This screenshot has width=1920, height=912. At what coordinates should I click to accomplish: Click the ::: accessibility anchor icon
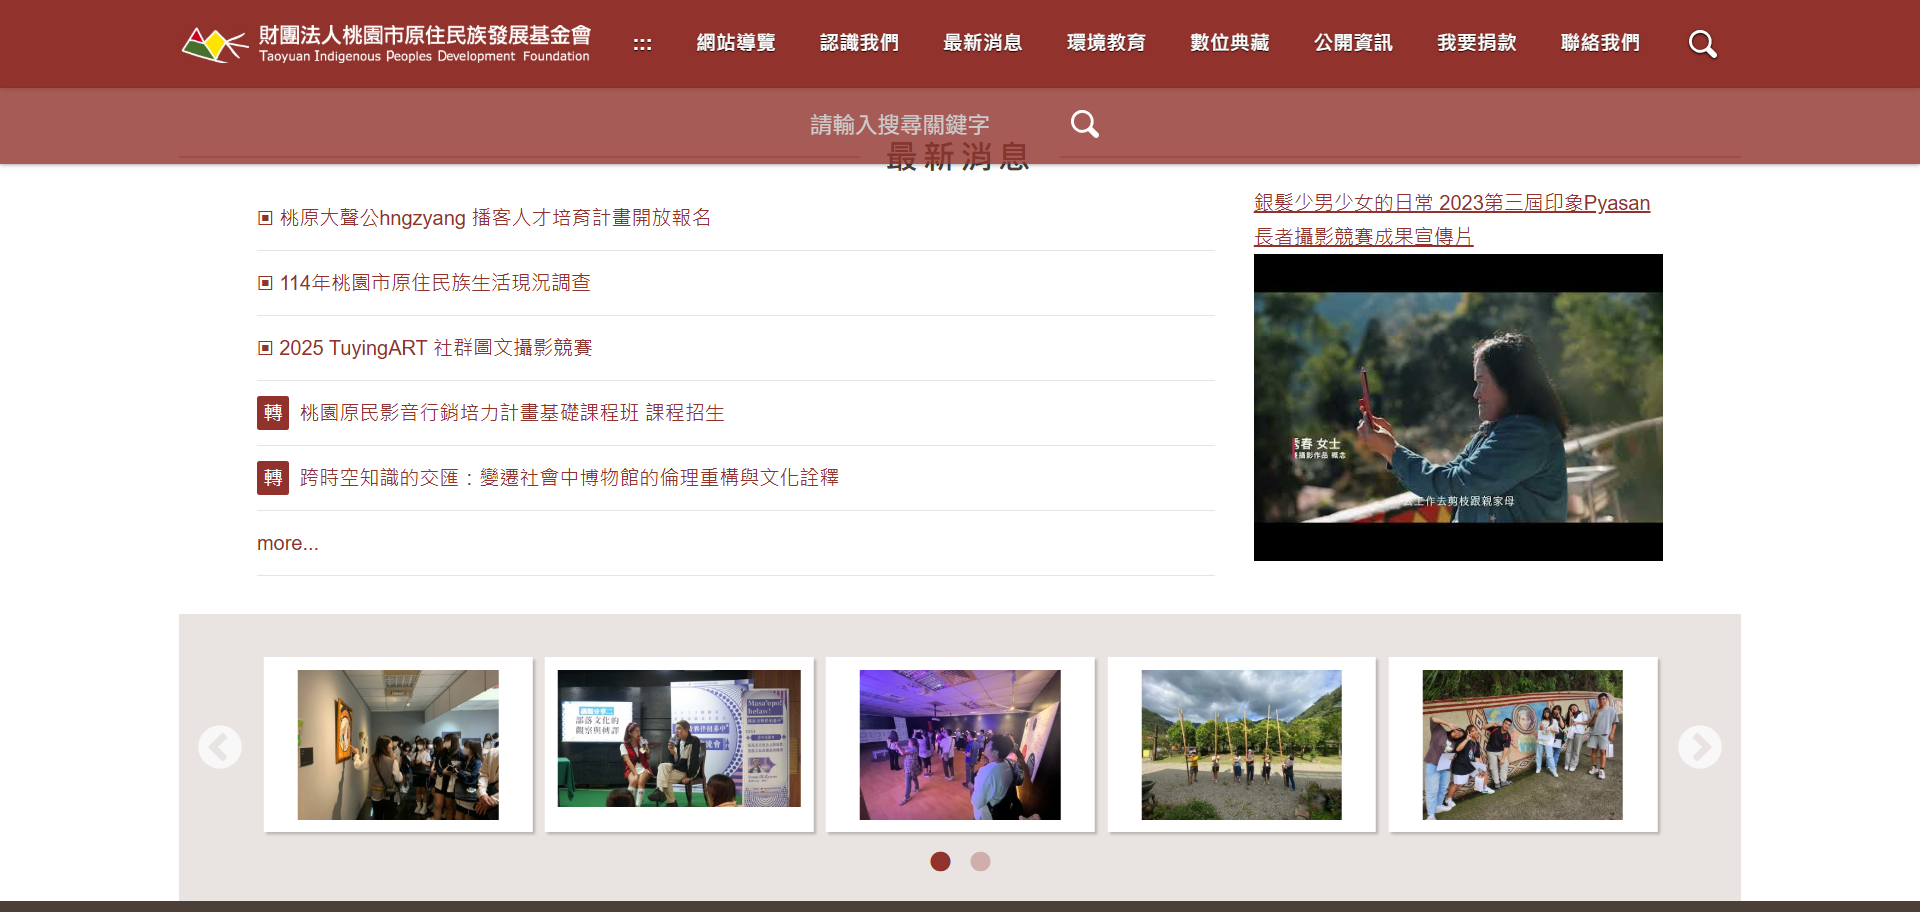pyautogui.click(x=642, y=44)
